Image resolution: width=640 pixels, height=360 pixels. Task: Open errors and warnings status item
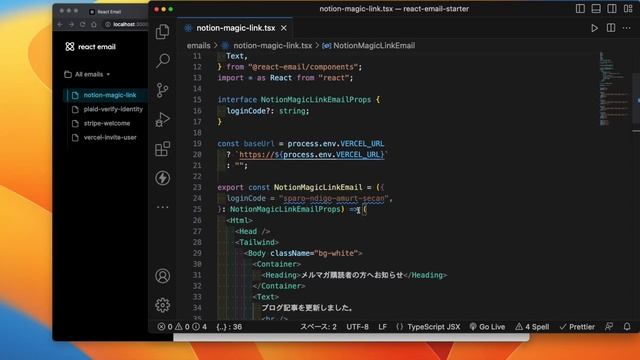point(182,327)
